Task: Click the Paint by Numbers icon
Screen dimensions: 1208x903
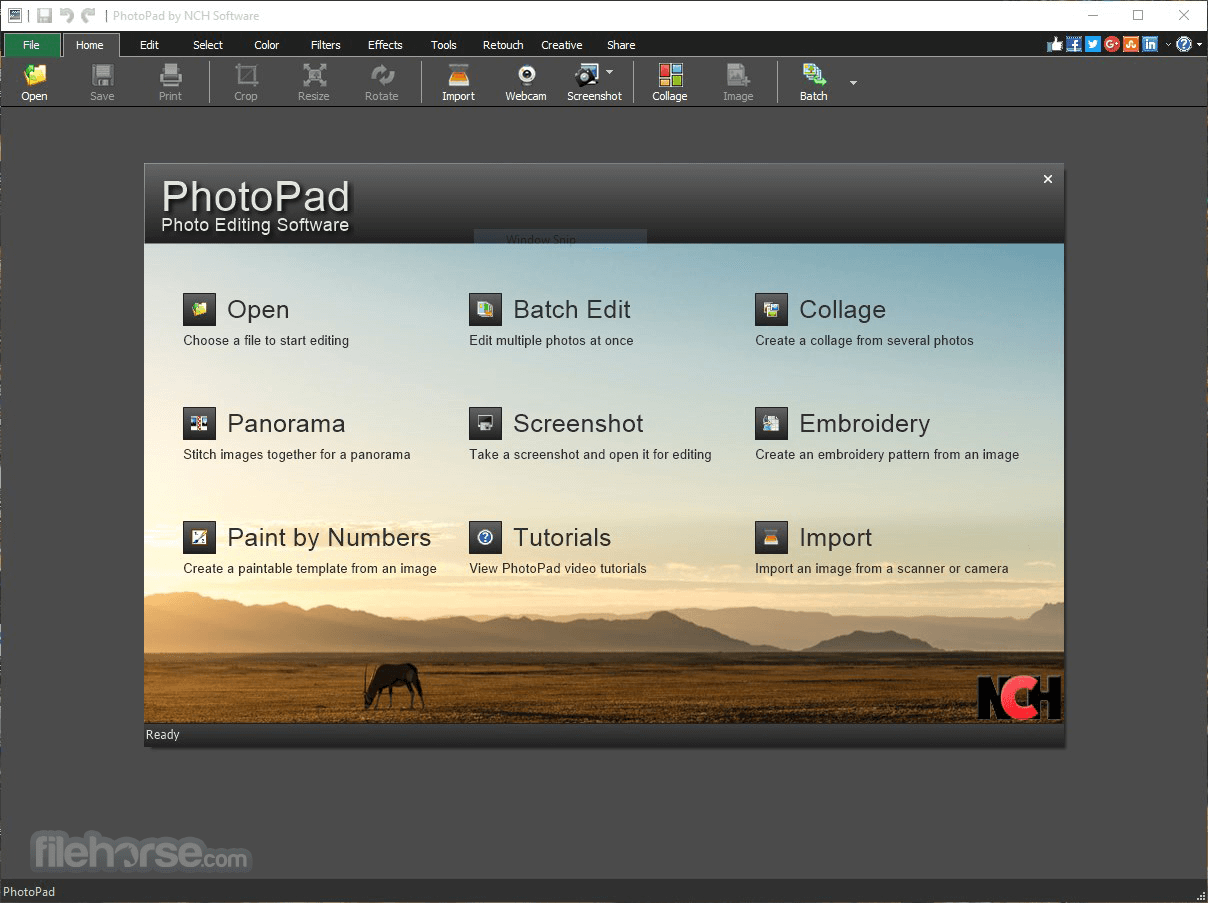Action: click(x=200, y=537)
